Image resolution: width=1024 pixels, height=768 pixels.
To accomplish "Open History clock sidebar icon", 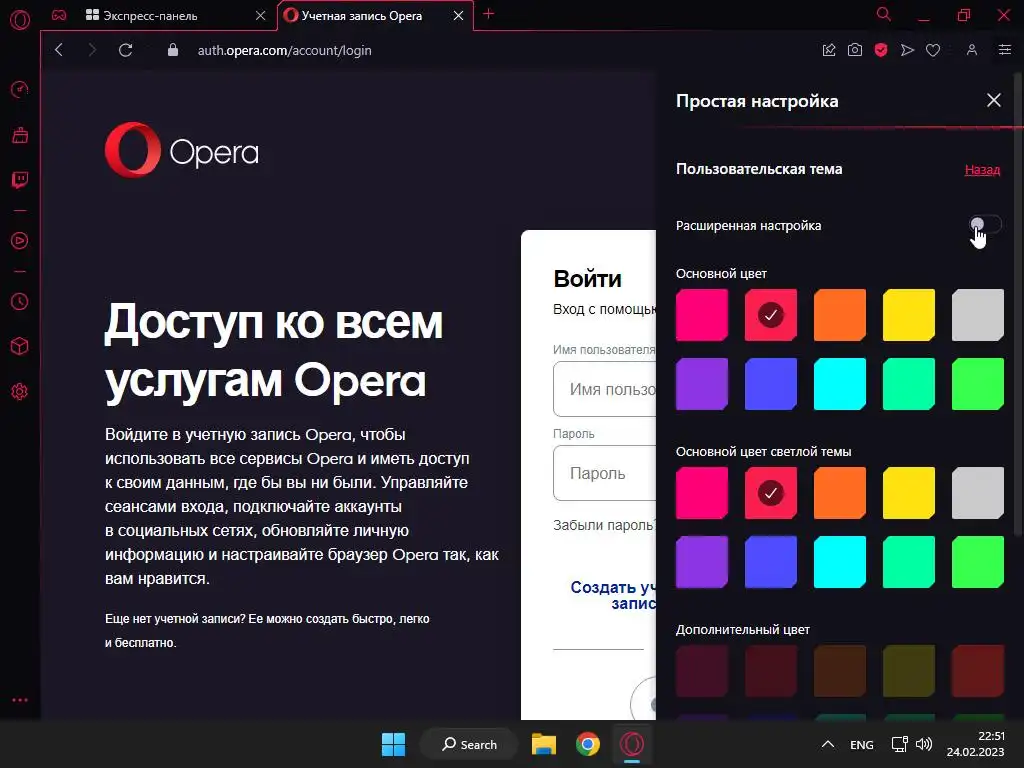I will coord(20,301).
